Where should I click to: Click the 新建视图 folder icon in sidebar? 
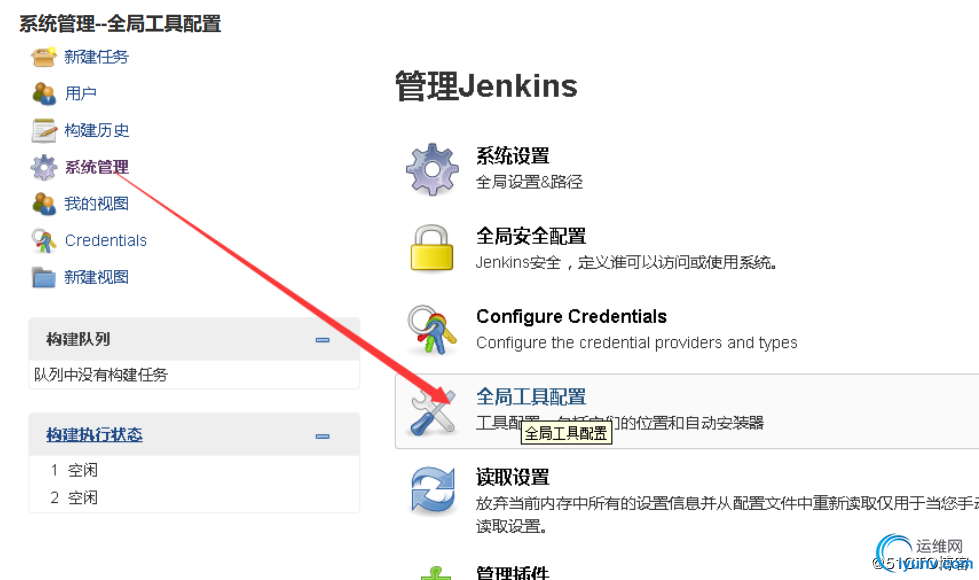44,277
